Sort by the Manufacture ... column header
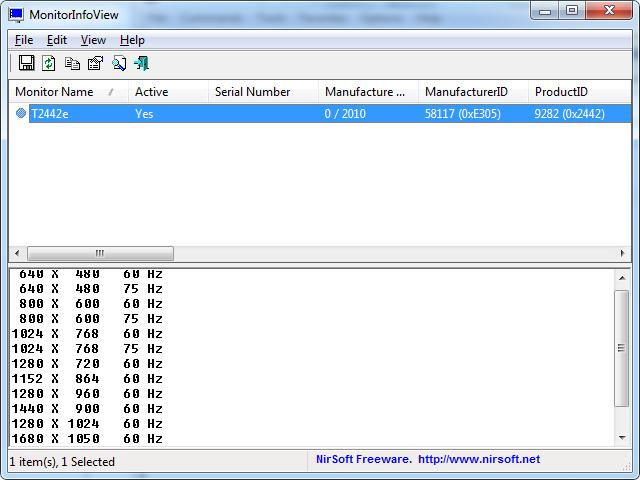 (369, 92)
